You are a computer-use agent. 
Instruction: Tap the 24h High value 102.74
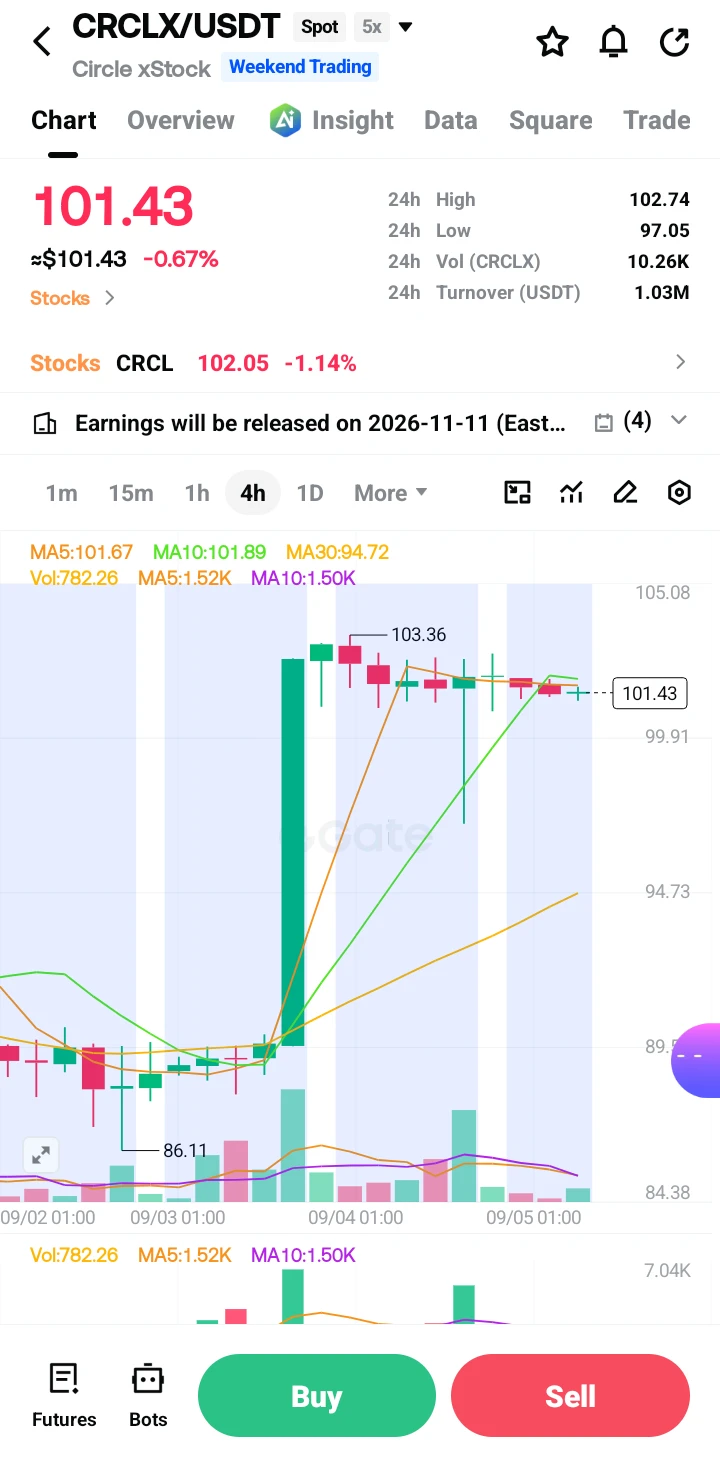pyautogui.click(x=659, y=200)
